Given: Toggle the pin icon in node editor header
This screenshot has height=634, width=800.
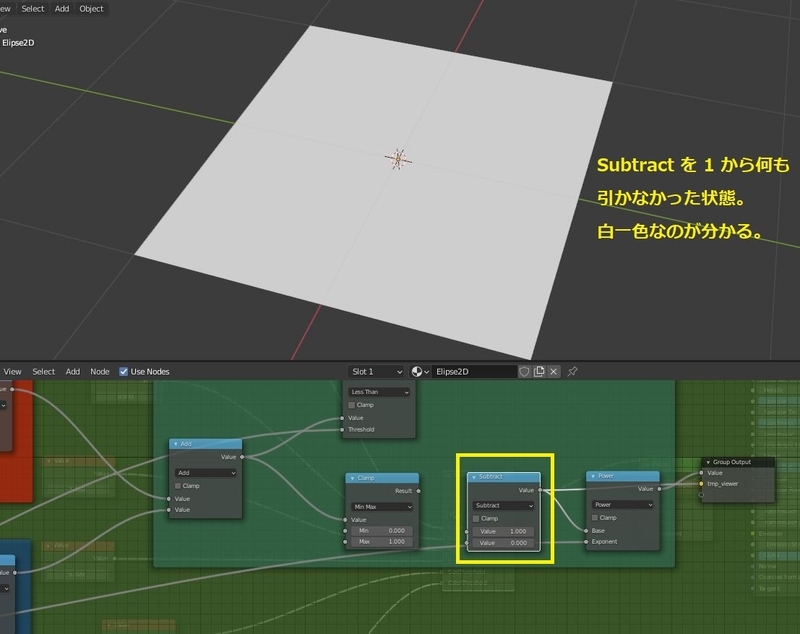Looking at the screenshot, I should 572,372.
